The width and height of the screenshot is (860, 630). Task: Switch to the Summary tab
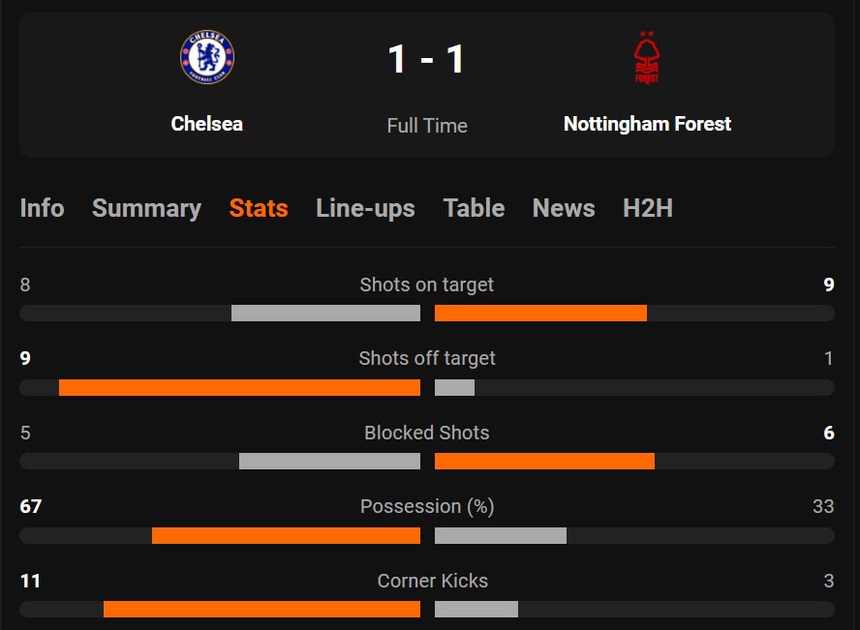[146, 208]
